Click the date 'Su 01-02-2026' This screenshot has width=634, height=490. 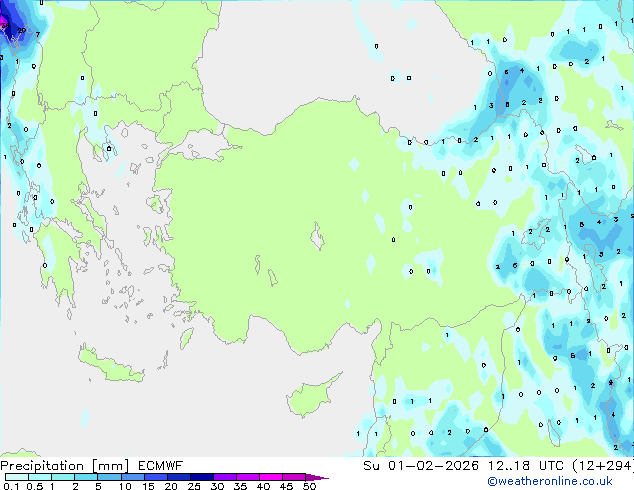tap(421, 466)
